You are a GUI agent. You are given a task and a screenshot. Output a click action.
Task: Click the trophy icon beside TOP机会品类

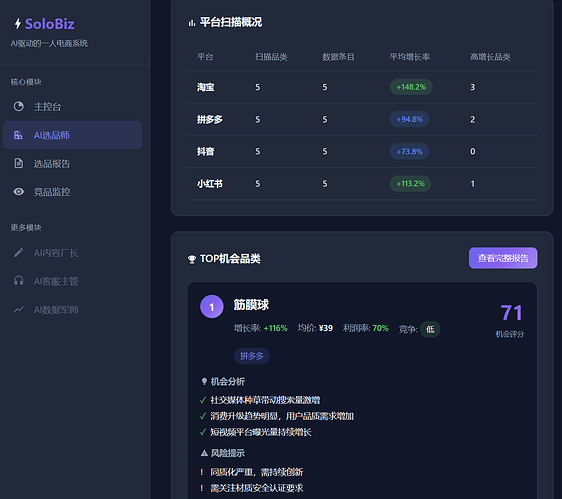coord(192,259)
